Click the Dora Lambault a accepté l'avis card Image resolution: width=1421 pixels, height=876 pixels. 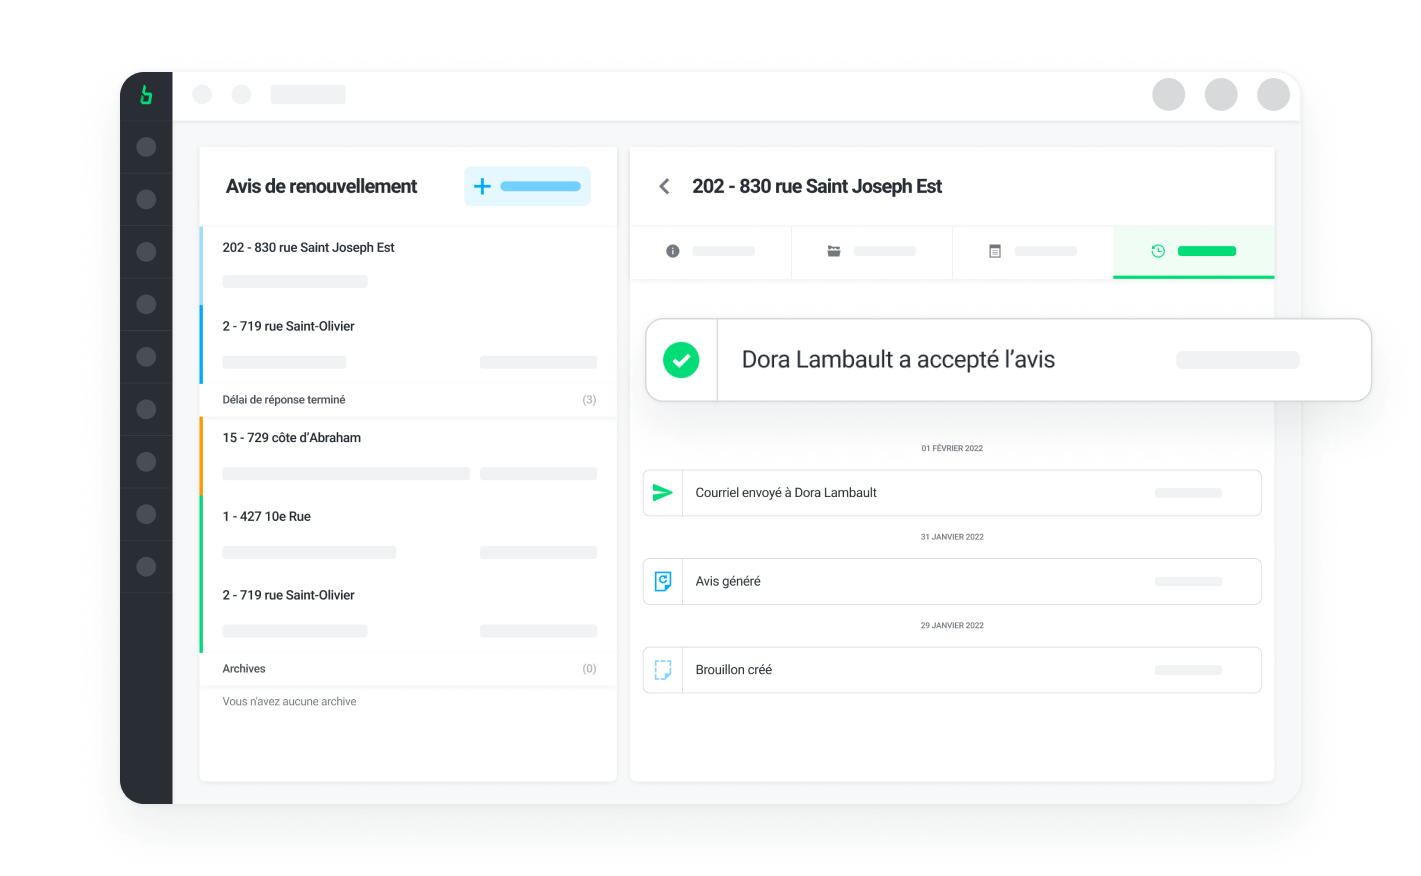coord(1008,360)
